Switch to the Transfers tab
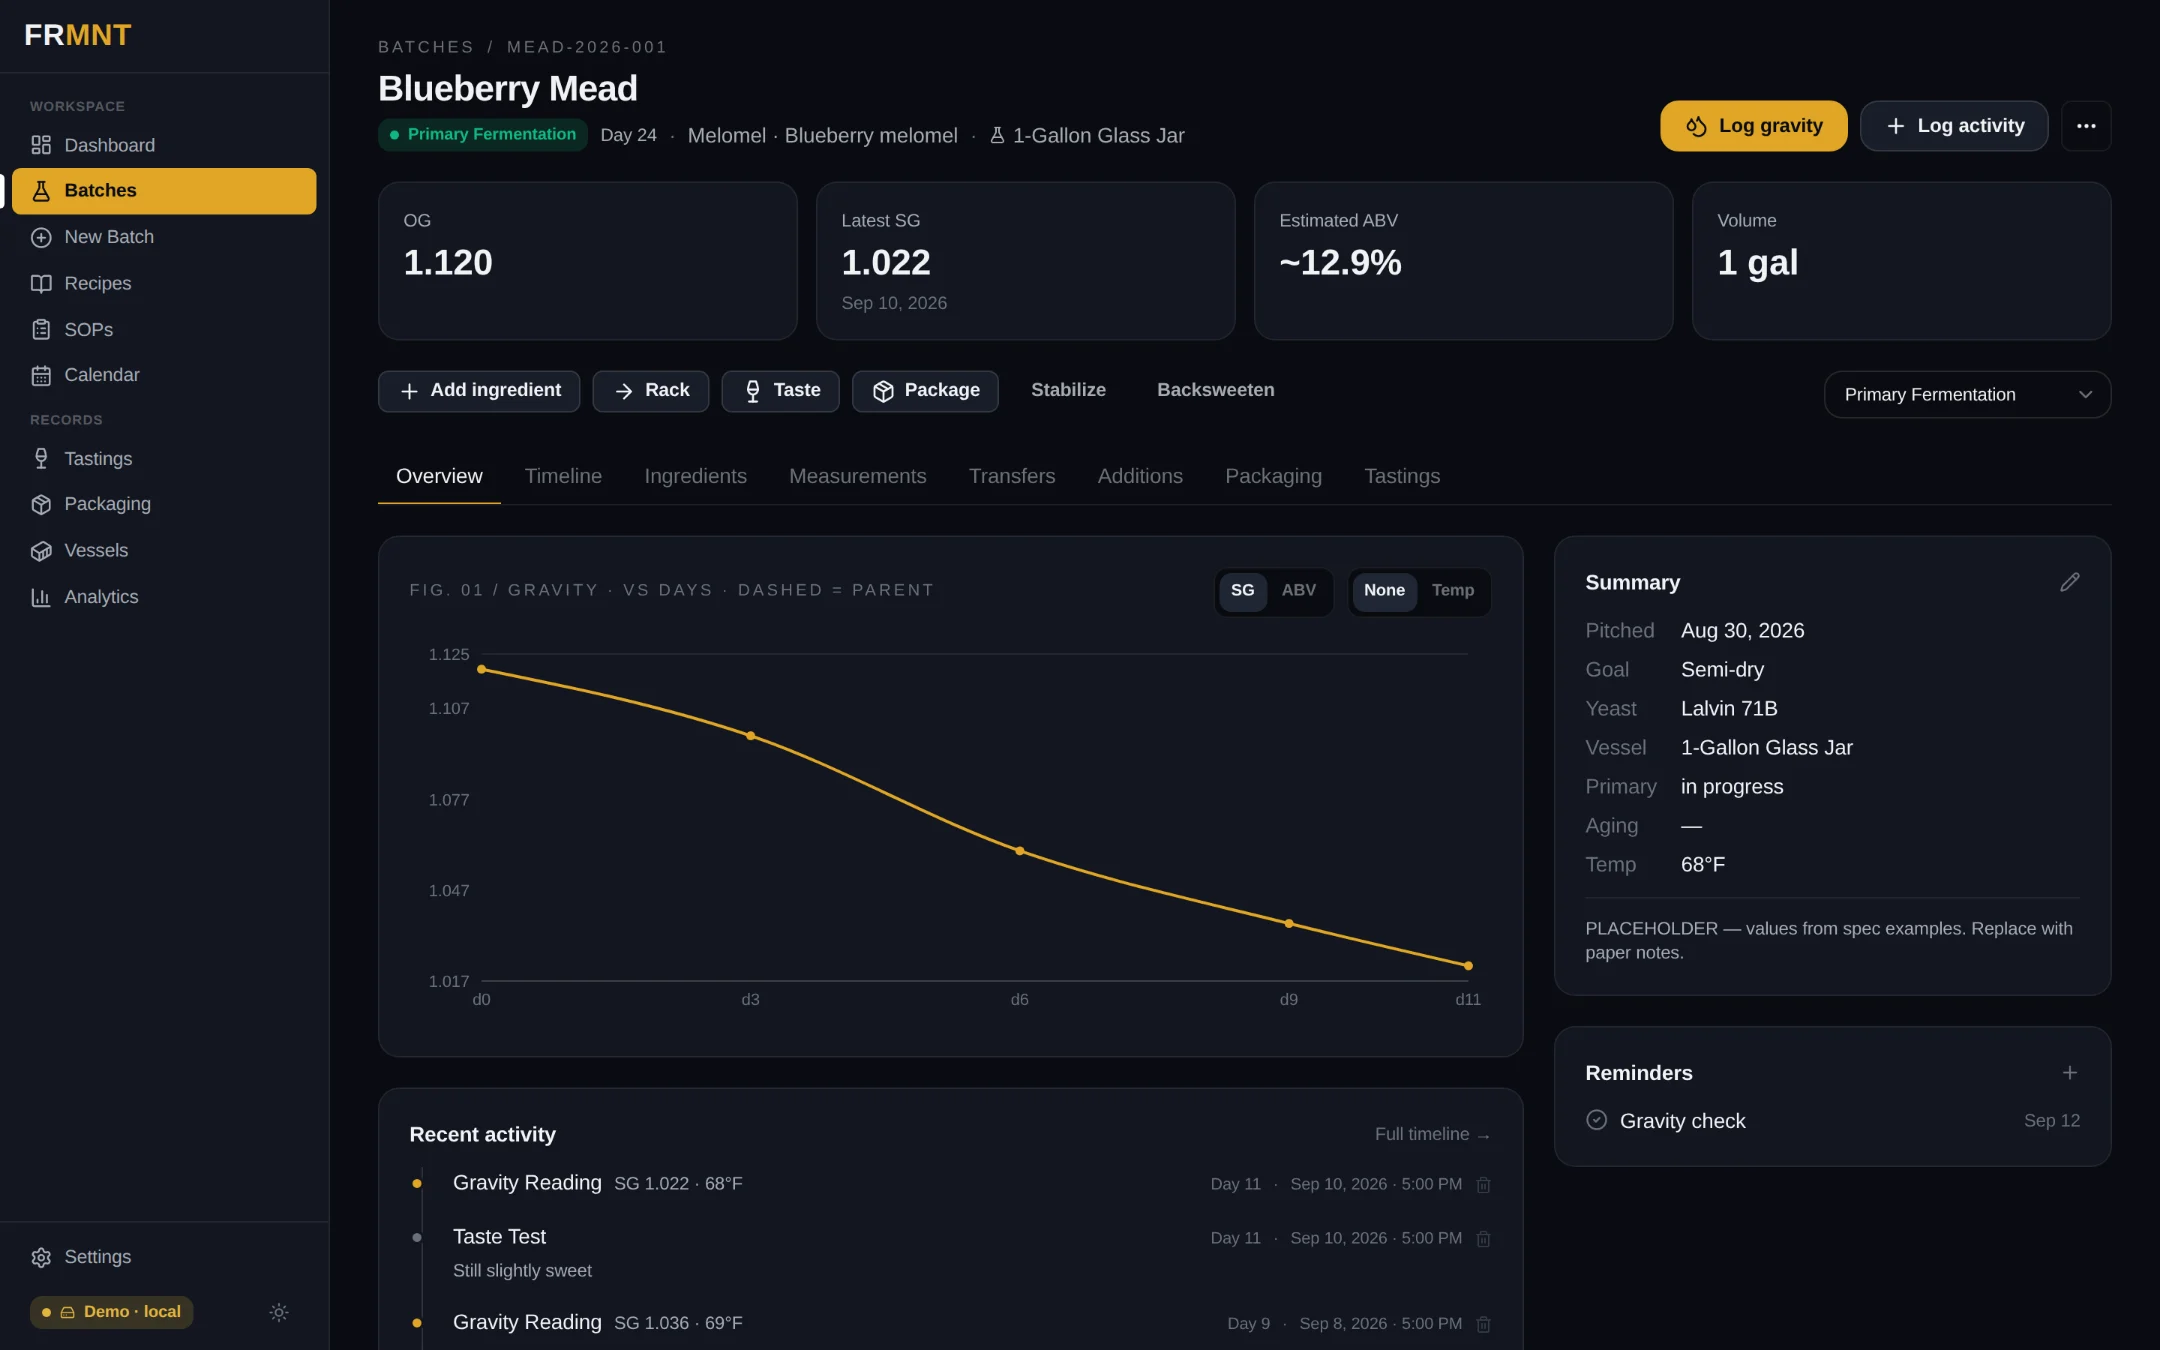2160x1350 pixels. tap(1011, 476)
